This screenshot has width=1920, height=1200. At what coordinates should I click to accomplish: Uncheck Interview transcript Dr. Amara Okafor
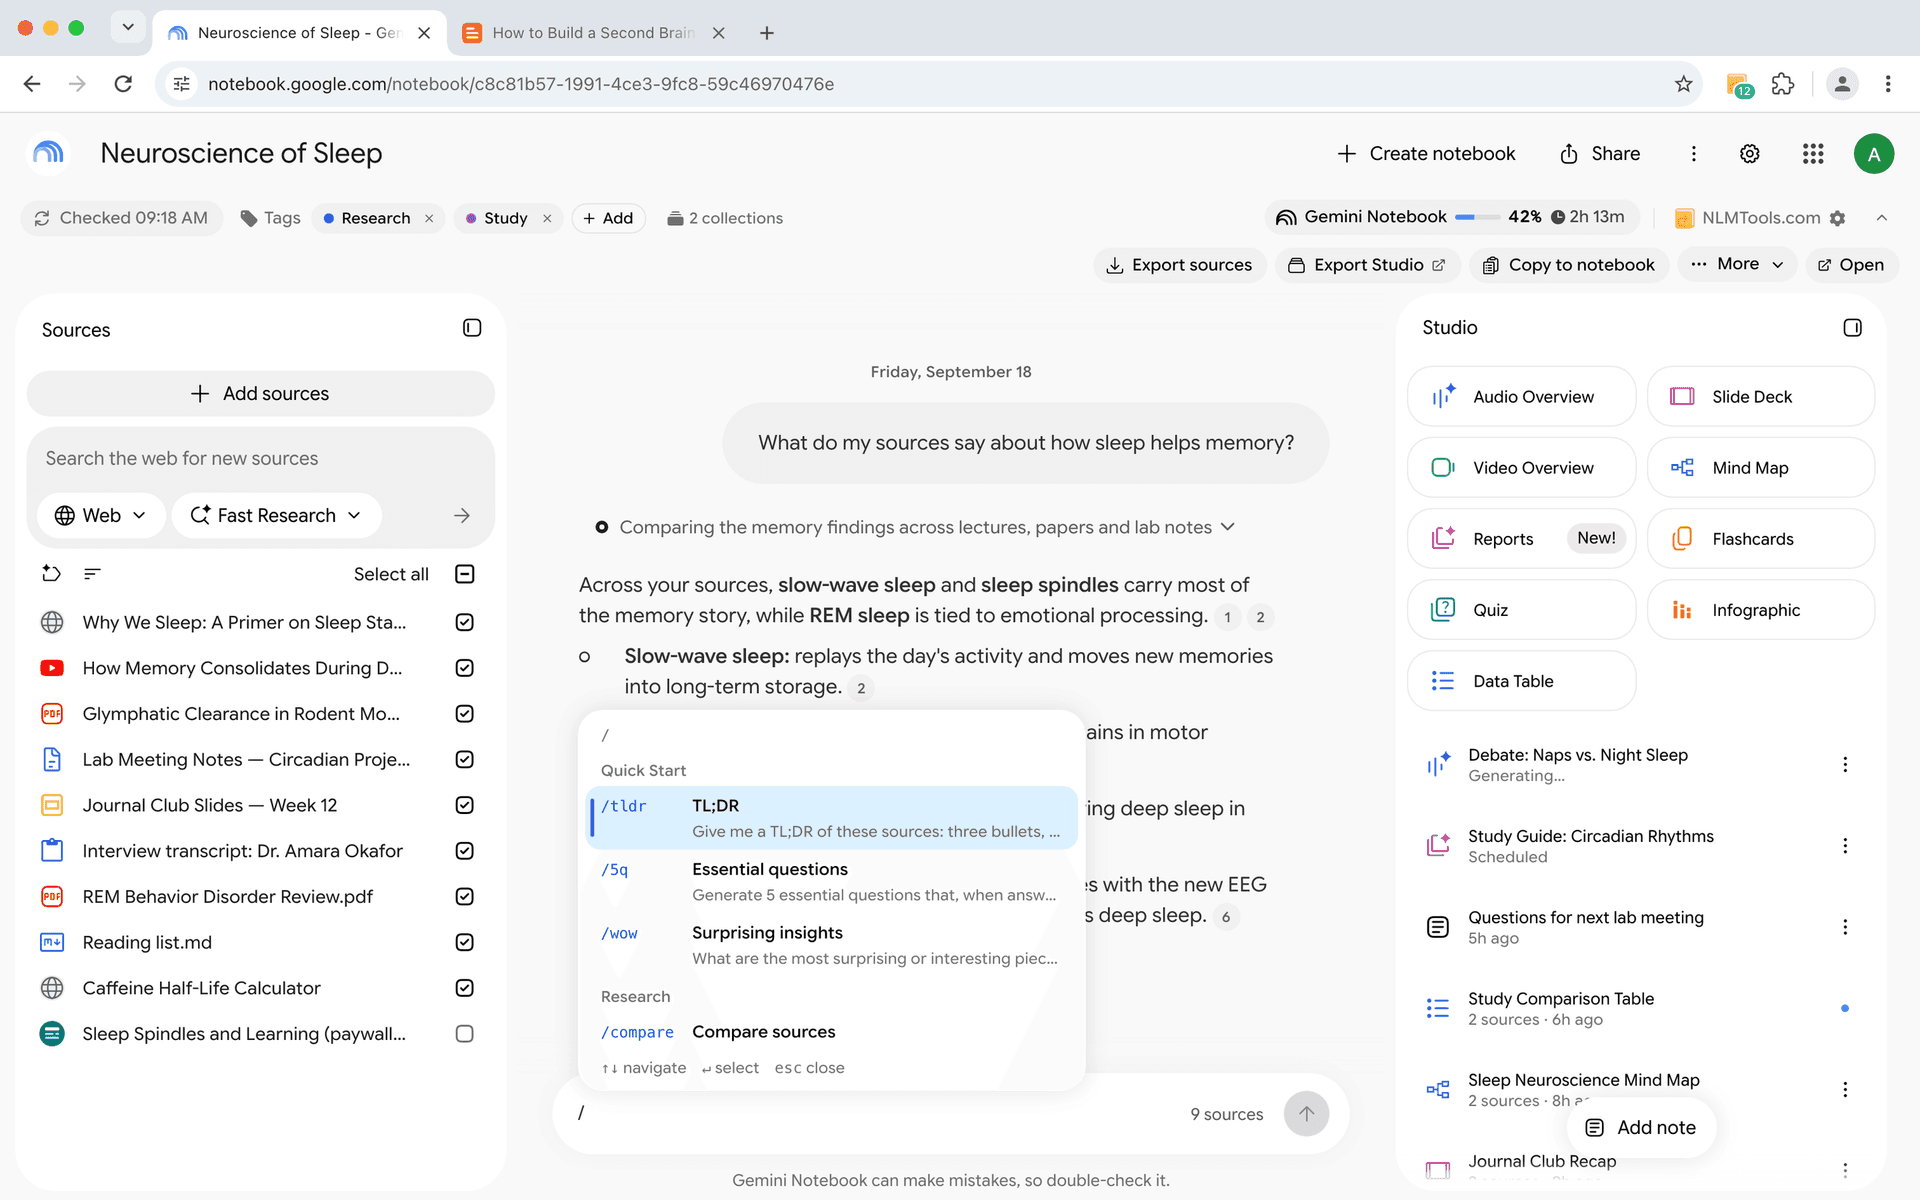click(464, 851)
